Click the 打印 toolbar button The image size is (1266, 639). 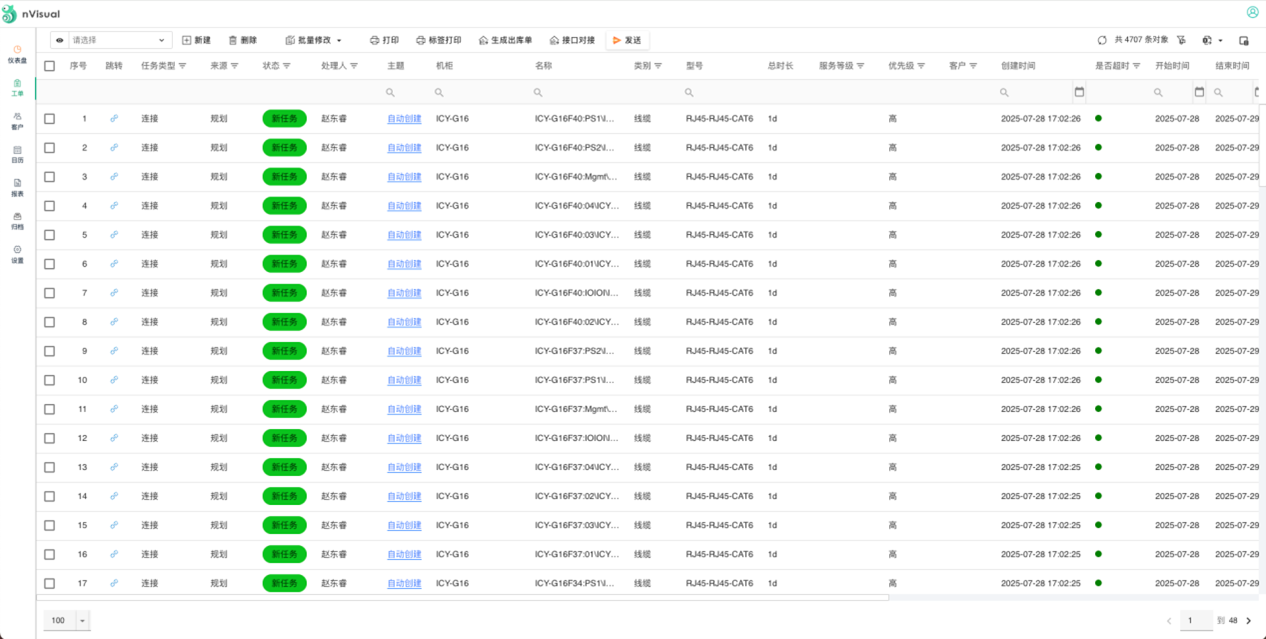pos(385,40)
